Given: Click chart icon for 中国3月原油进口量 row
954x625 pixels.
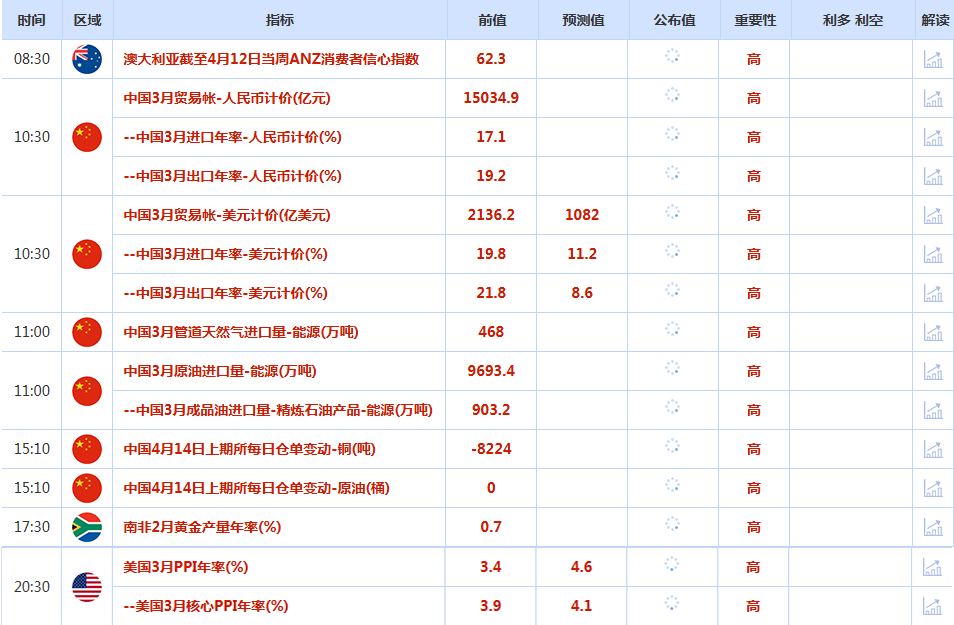Looking at the screenshot, I should click(x=933, y=371).
